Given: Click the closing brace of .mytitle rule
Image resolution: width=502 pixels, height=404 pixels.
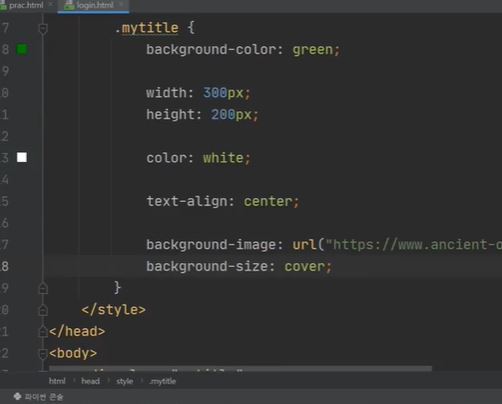Looking at the screenshot, I should (x=117, y=287).
